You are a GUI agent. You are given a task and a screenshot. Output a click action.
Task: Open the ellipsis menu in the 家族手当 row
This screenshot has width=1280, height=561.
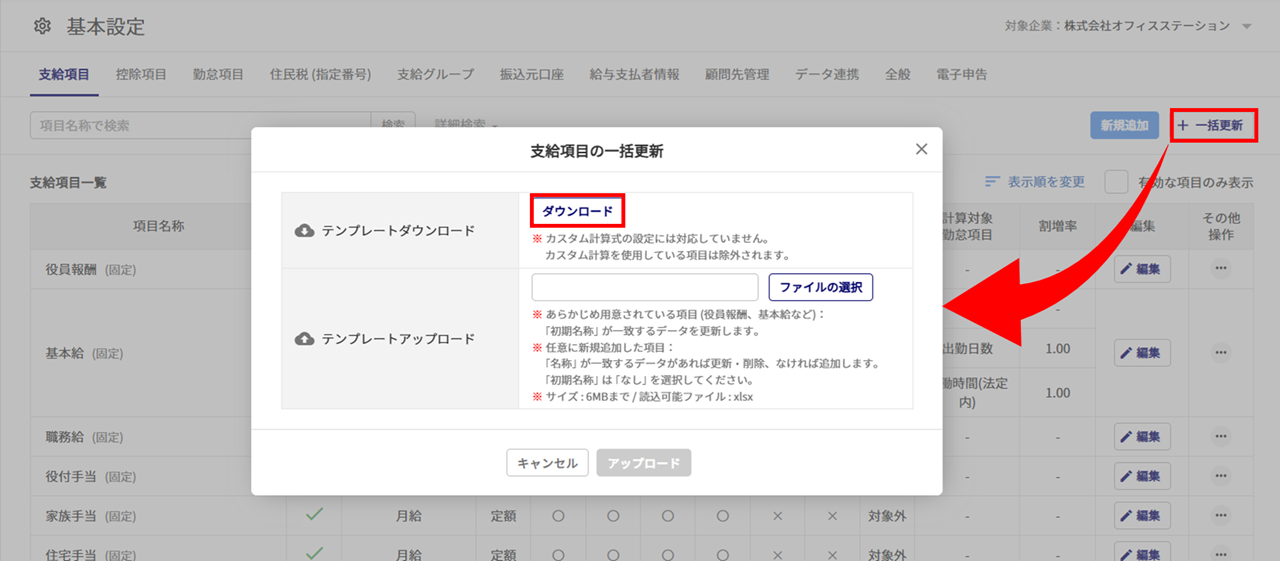1220,516
